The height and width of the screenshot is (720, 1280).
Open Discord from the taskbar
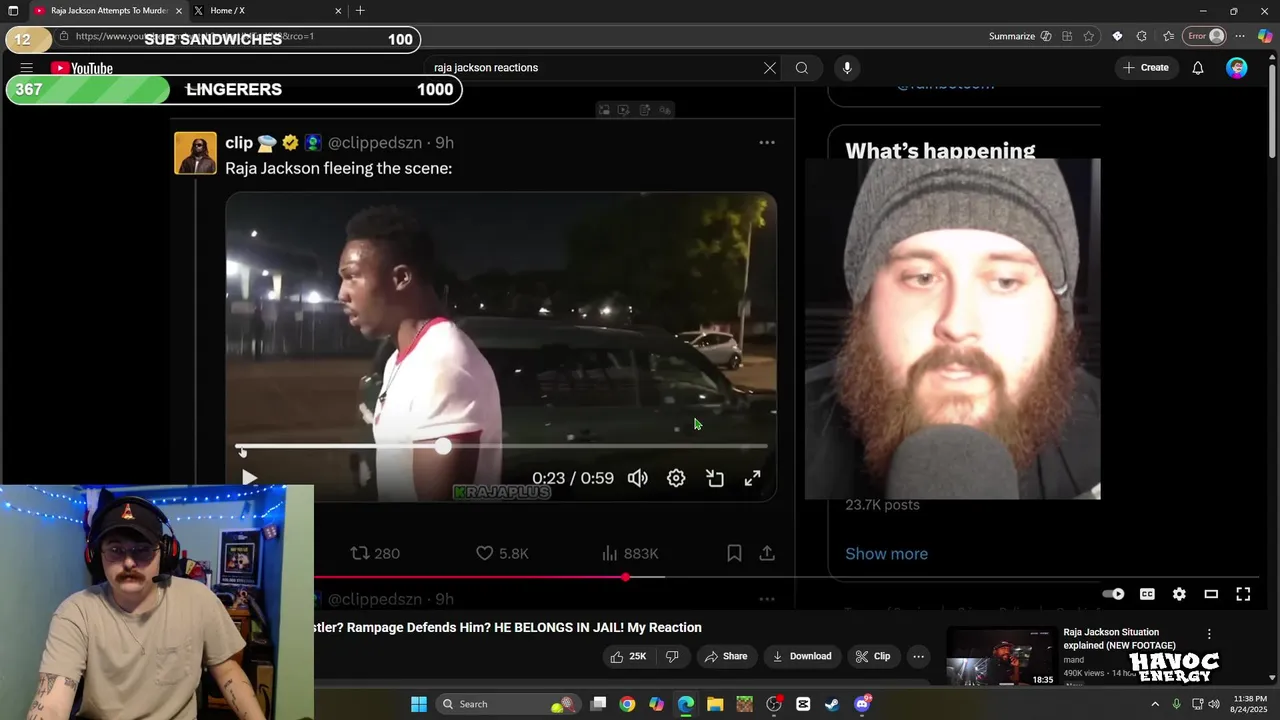click(862, 704)
